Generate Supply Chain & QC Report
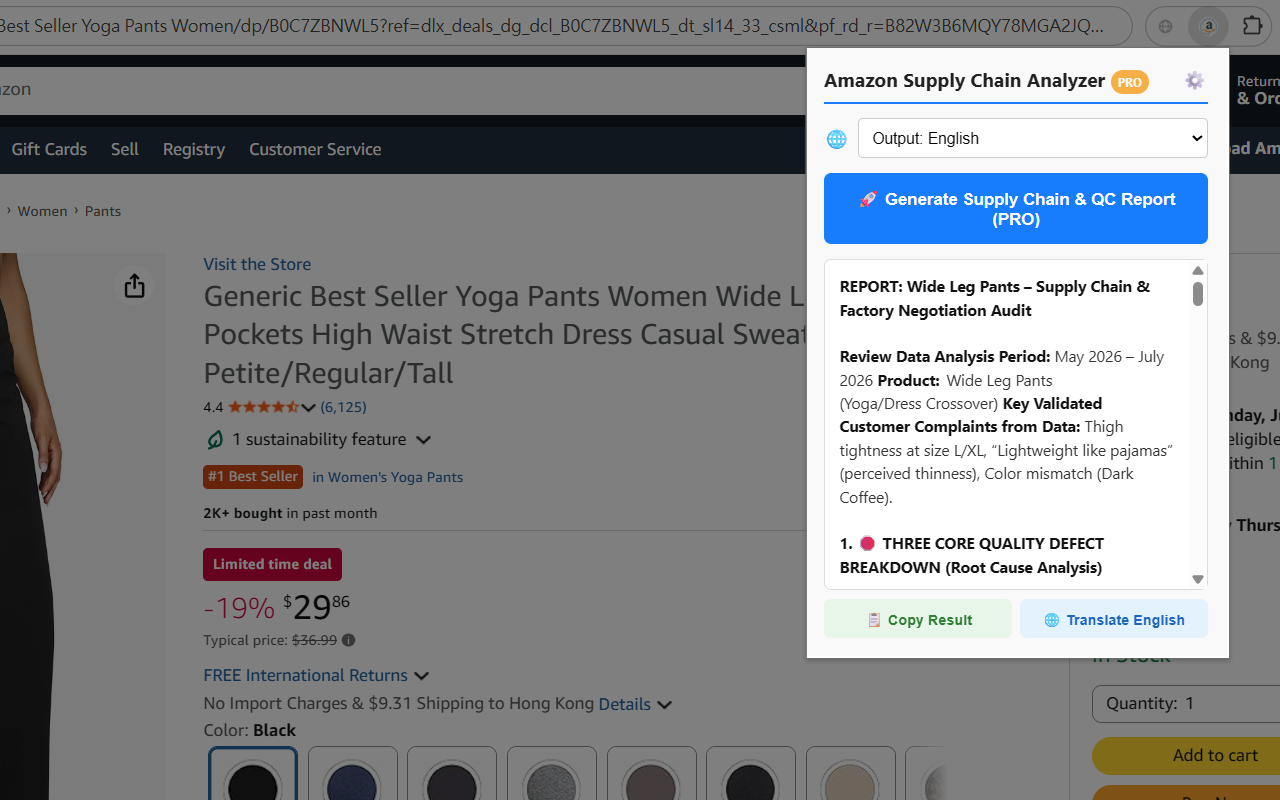The height and width of the screenshot is (800, 1280). 1016,208
